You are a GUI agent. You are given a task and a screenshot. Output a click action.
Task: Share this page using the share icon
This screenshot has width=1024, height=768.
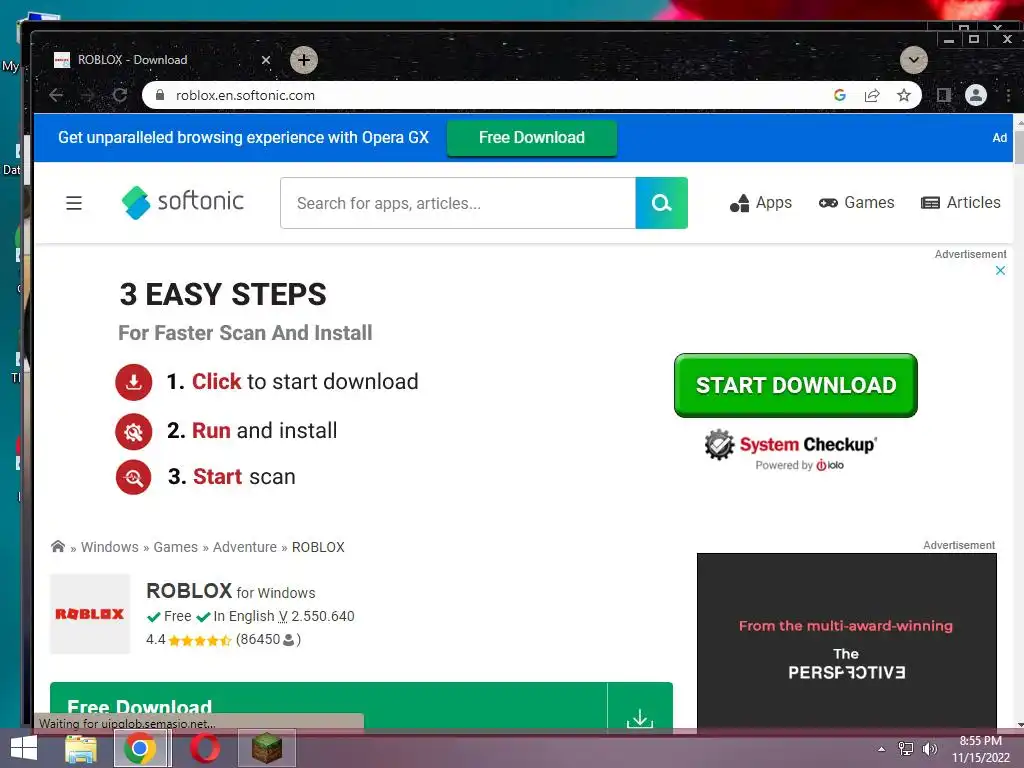click(x=872, y=95)
